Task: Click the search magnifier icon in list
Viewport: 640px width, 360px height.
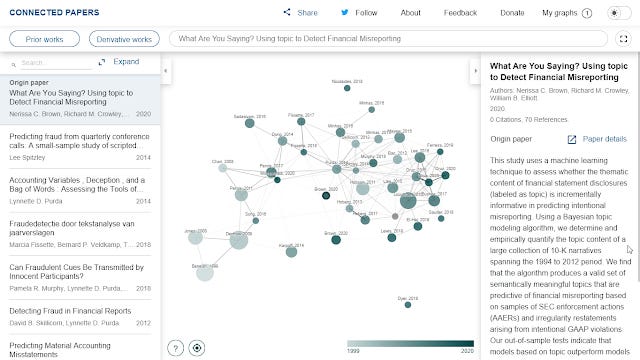Action: 13,64
